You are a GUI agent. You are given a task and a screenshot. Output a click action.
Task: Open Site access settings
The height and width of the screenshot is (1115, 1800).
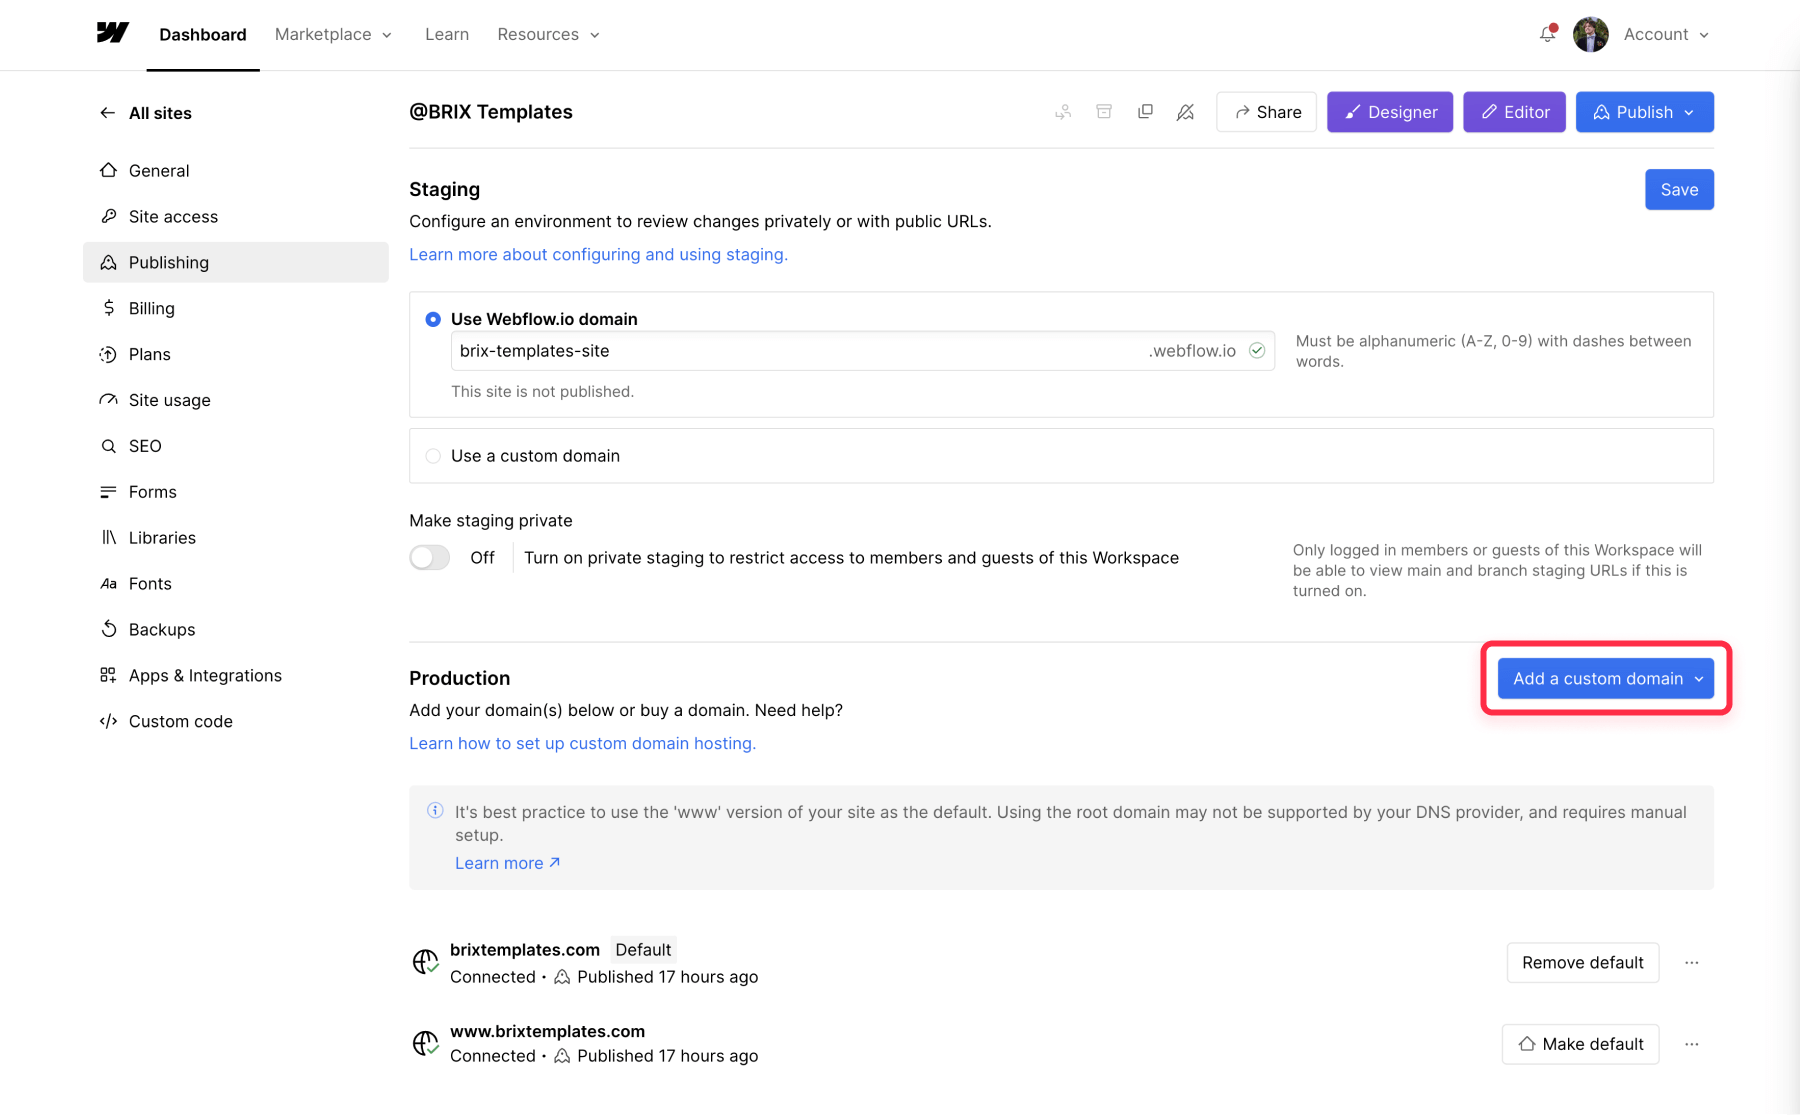tap(236, 217)
